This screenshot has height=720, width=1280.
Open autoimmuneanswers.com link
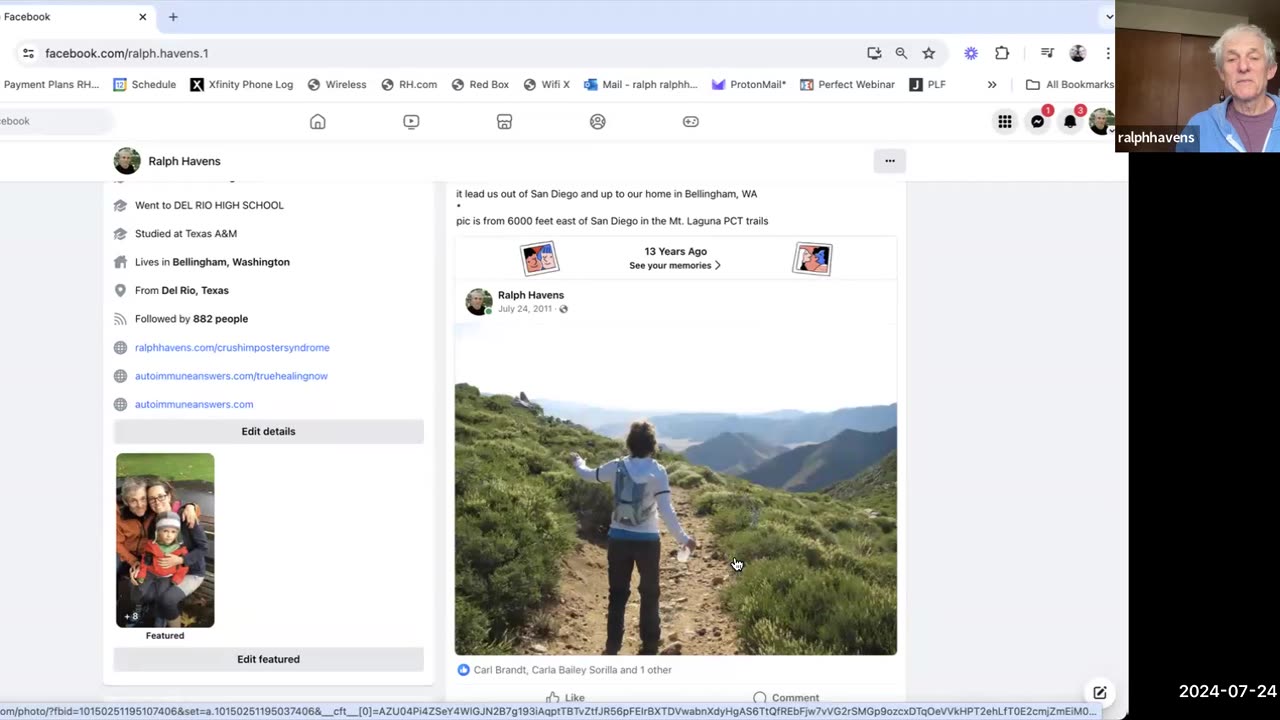click(194, 405)
